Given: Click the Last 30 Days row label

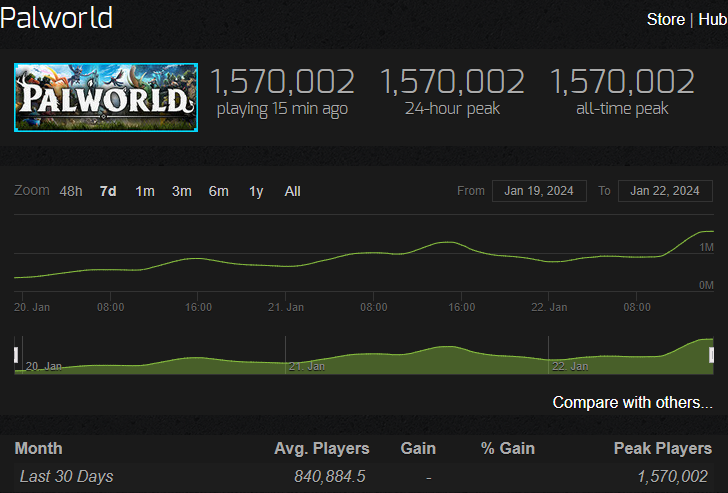Looking at the screenshot, I should click(66, 477).
